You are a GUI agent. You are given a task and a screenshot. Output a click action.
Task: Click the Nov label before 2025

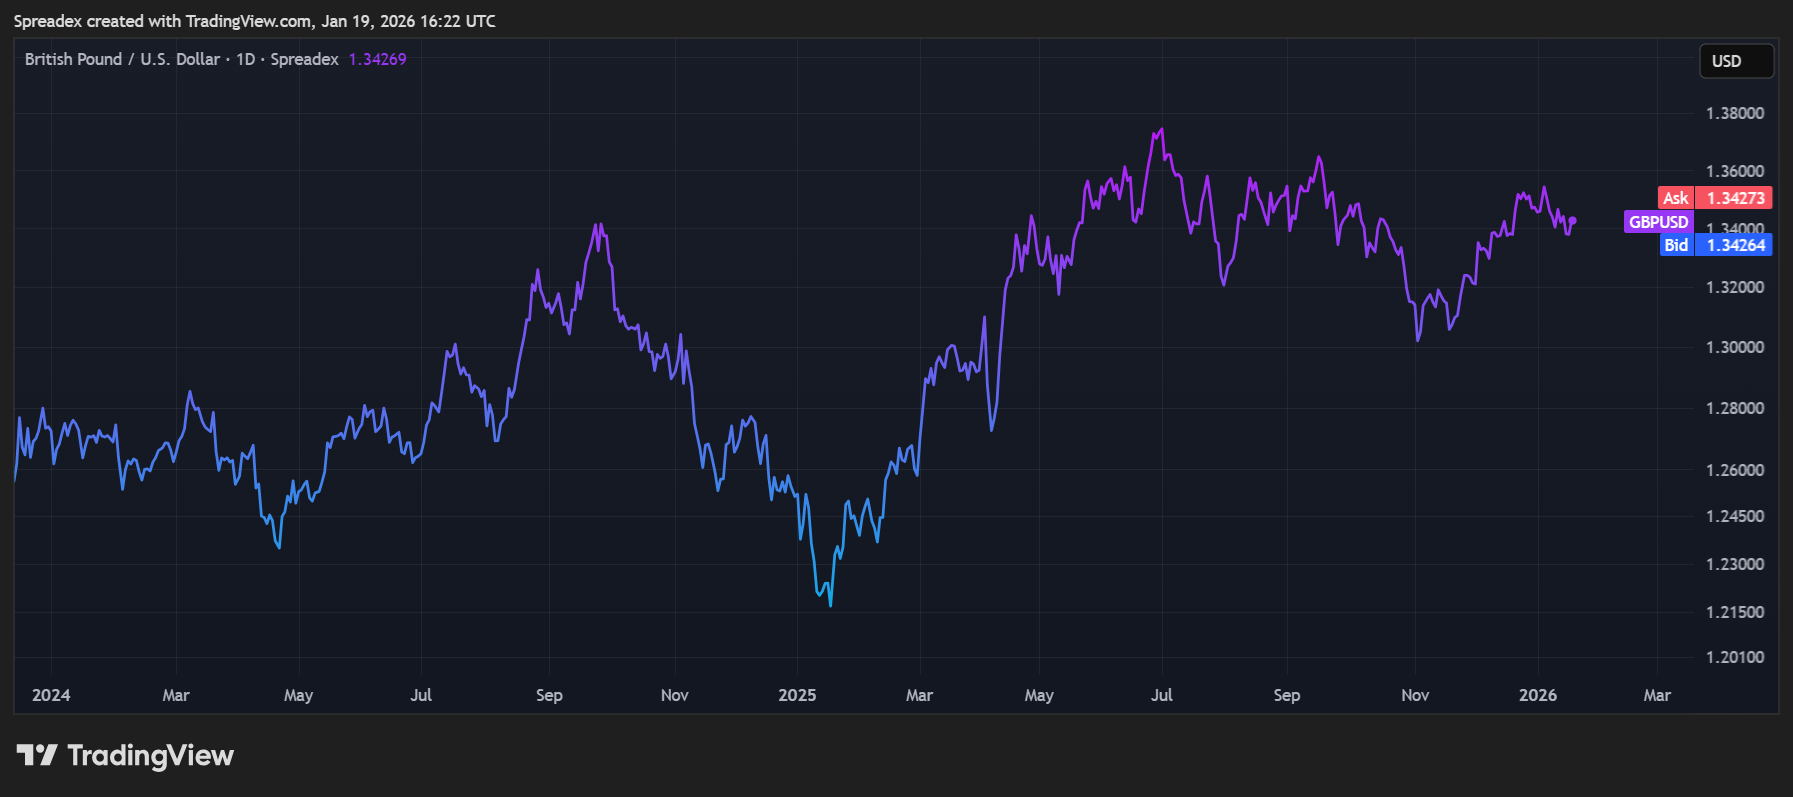tap(675, 695)
